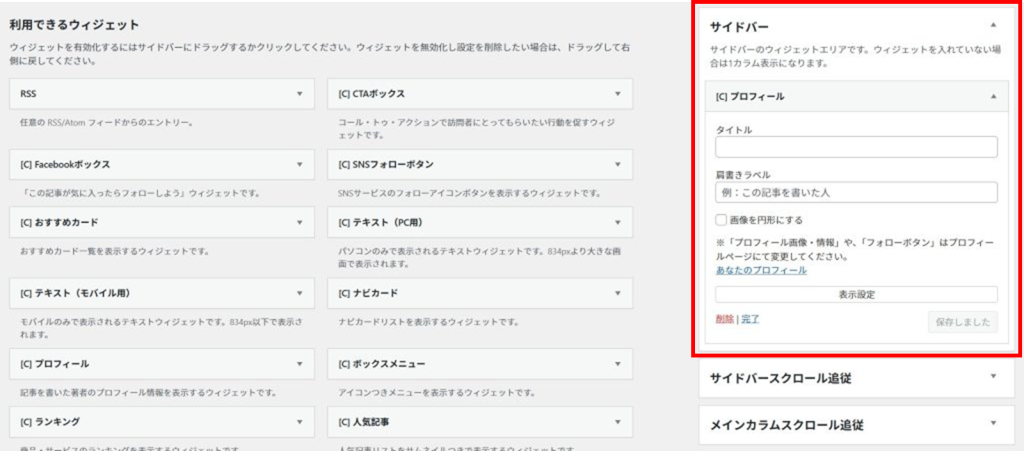
Task: Expand the RSS widget dropdown arrow
Action: click(299, 93)
